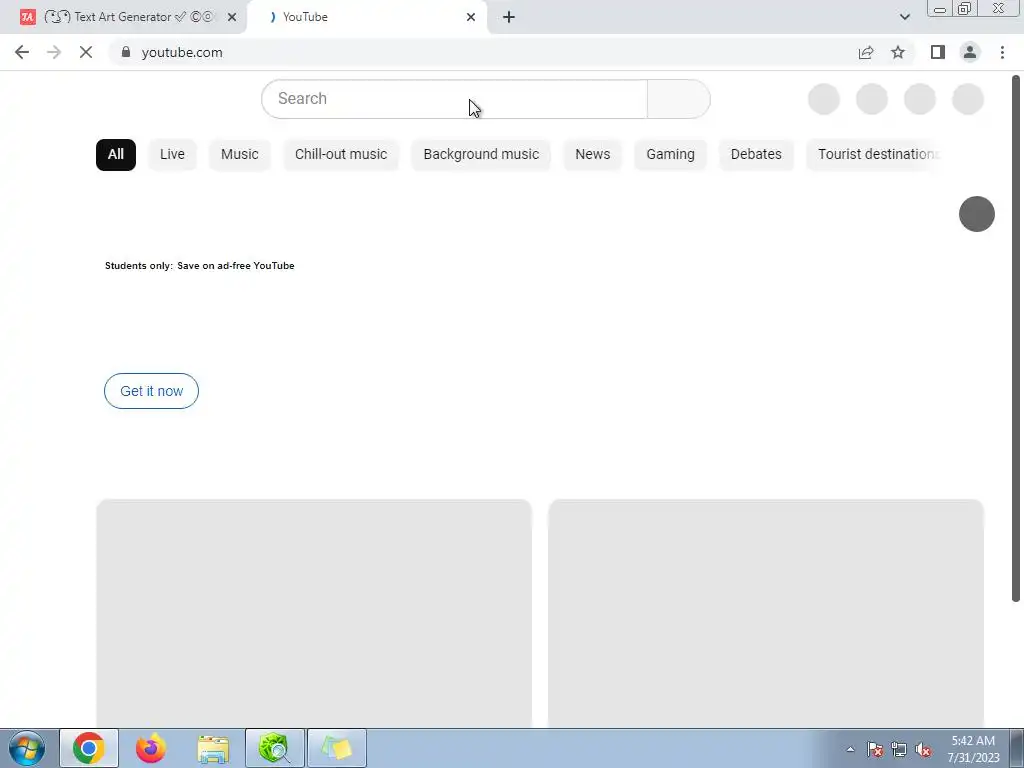Screen dimensions: 1024x768
Task: Open Chrome side panel
Action: [938, 52]
